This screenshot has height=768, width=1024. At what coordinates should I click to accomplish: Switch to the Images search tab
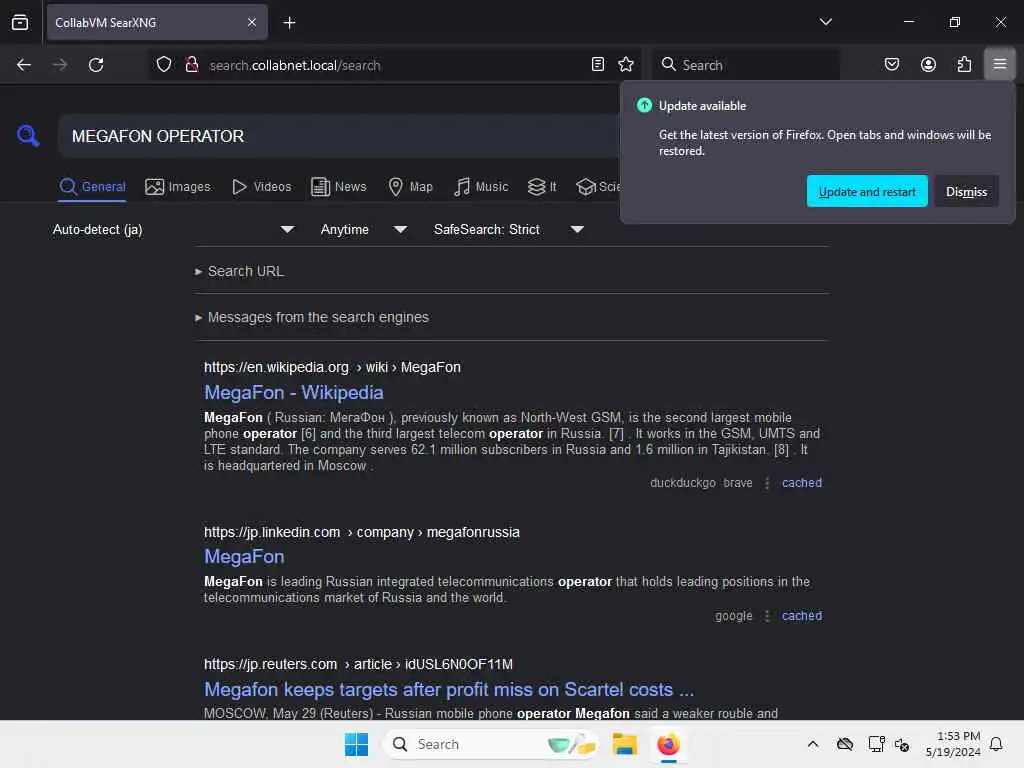(178, 187)
